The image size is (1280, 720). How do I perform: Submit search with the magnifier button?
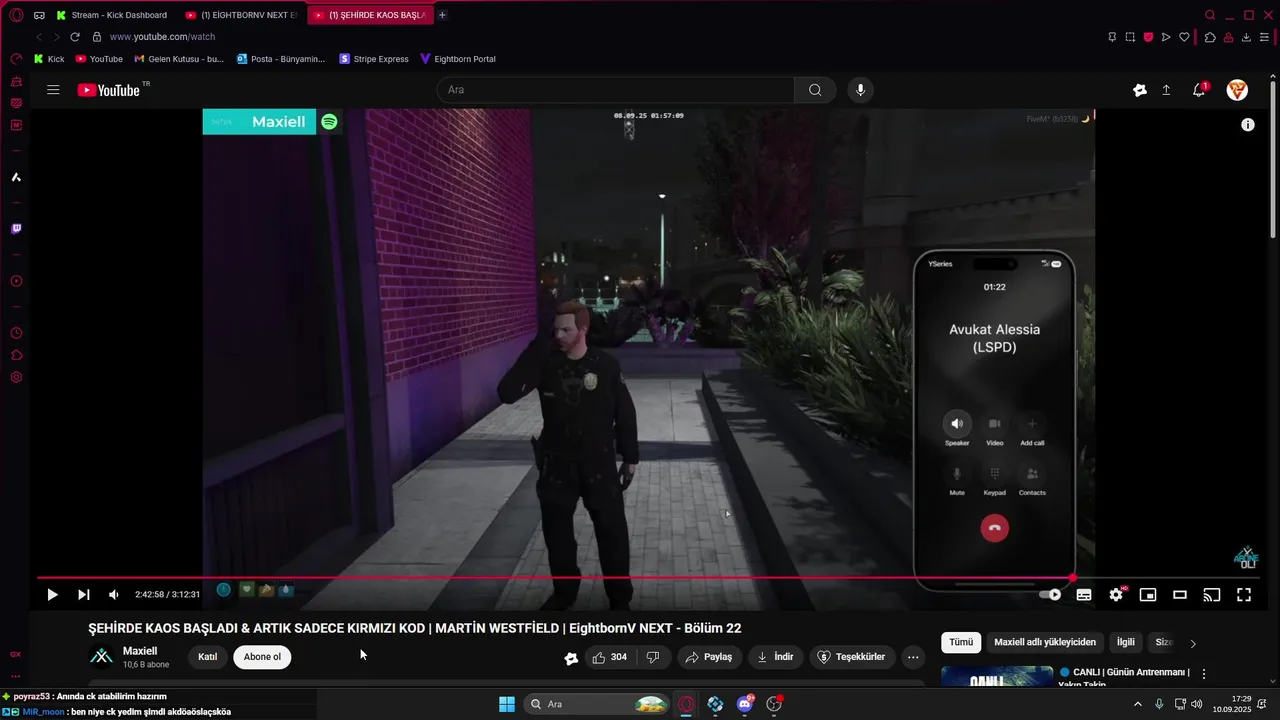815,90
